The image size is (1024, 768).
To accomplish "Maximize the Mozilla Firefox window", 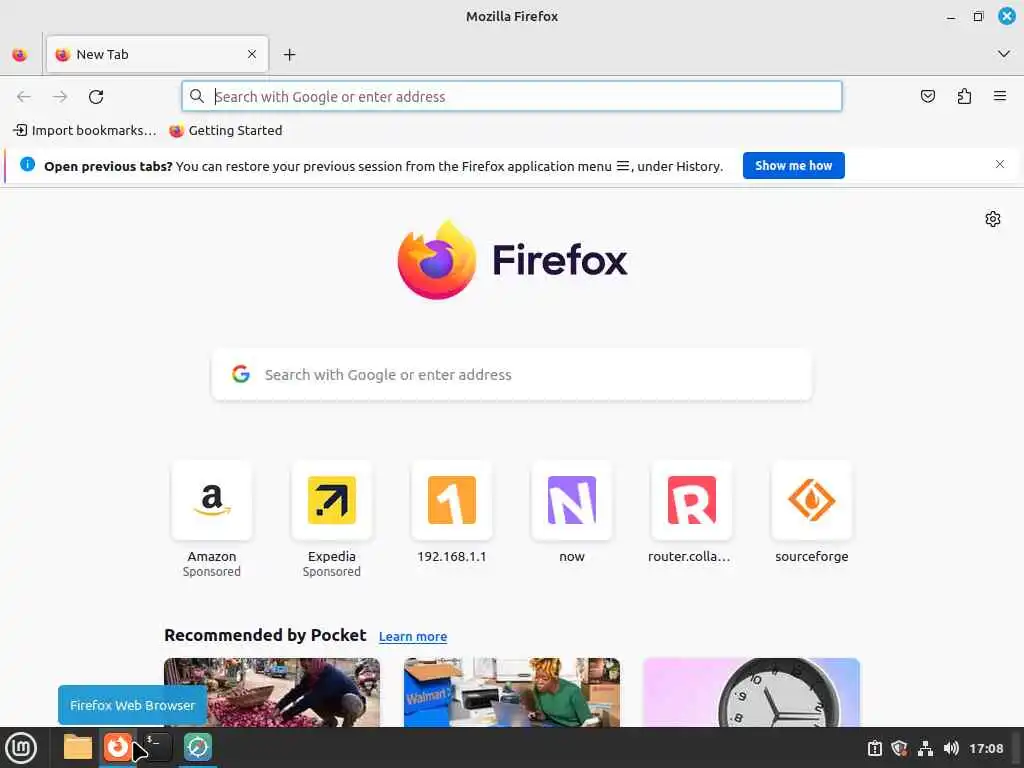I will click(978, 17).
